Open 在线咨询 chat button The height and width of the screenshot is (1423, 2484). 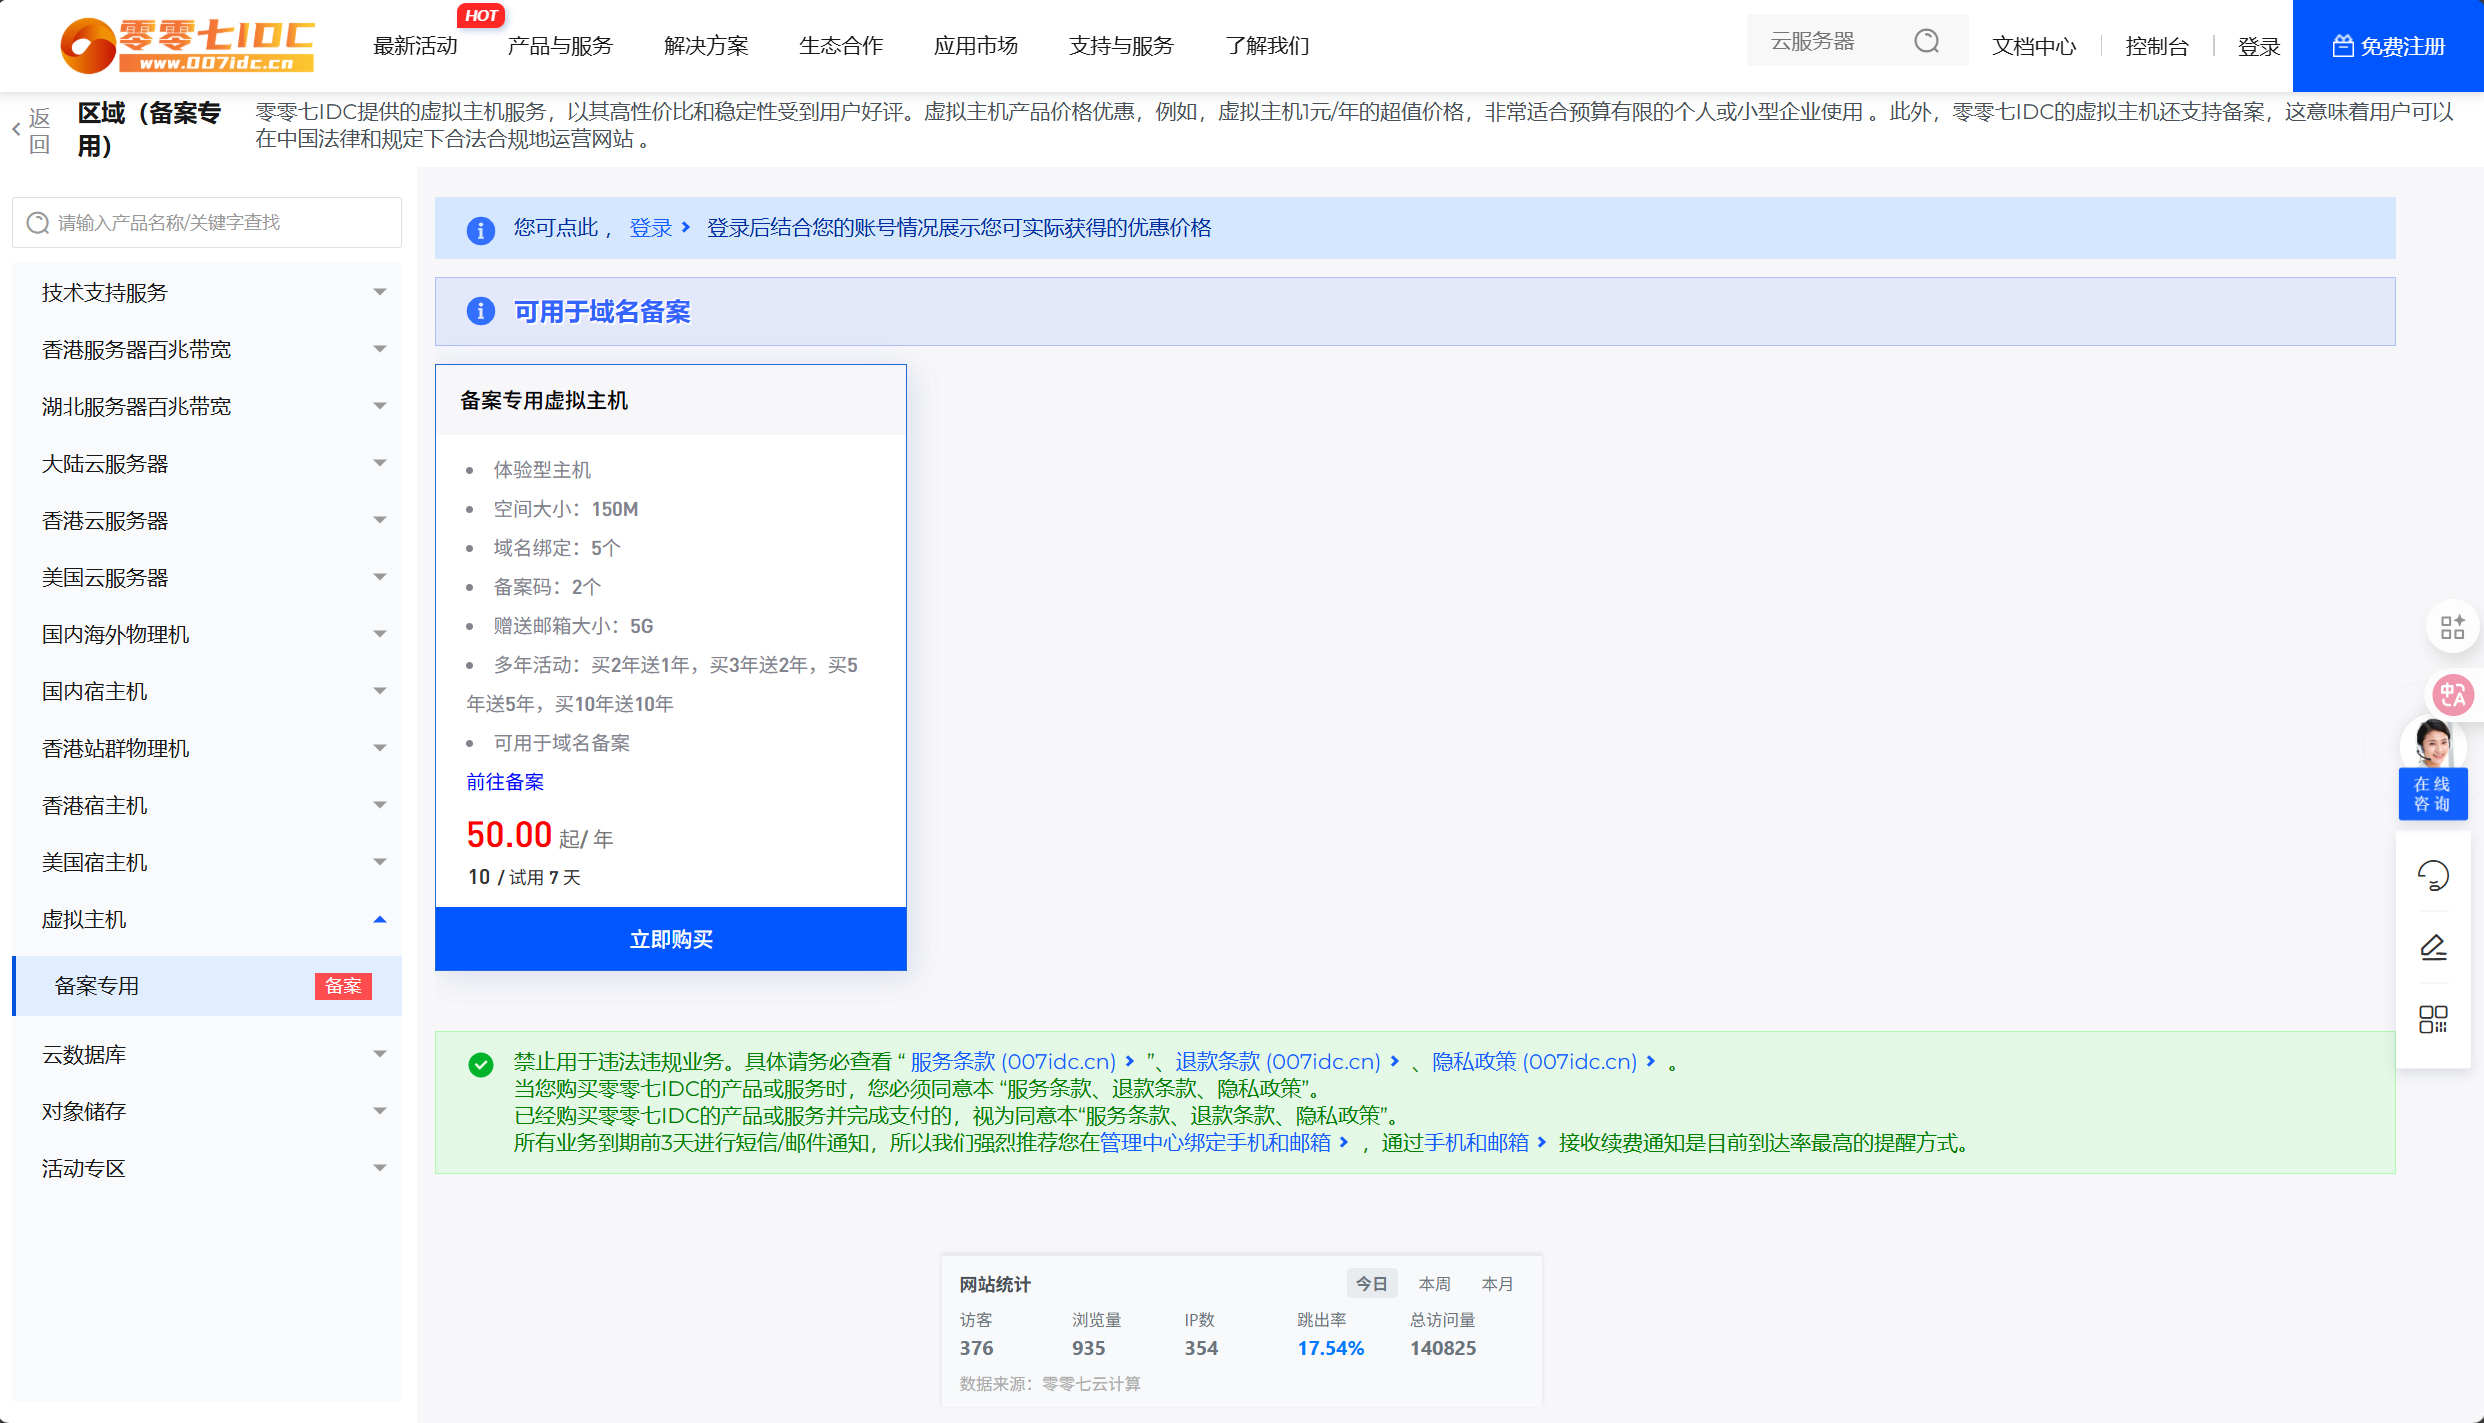2432,794
